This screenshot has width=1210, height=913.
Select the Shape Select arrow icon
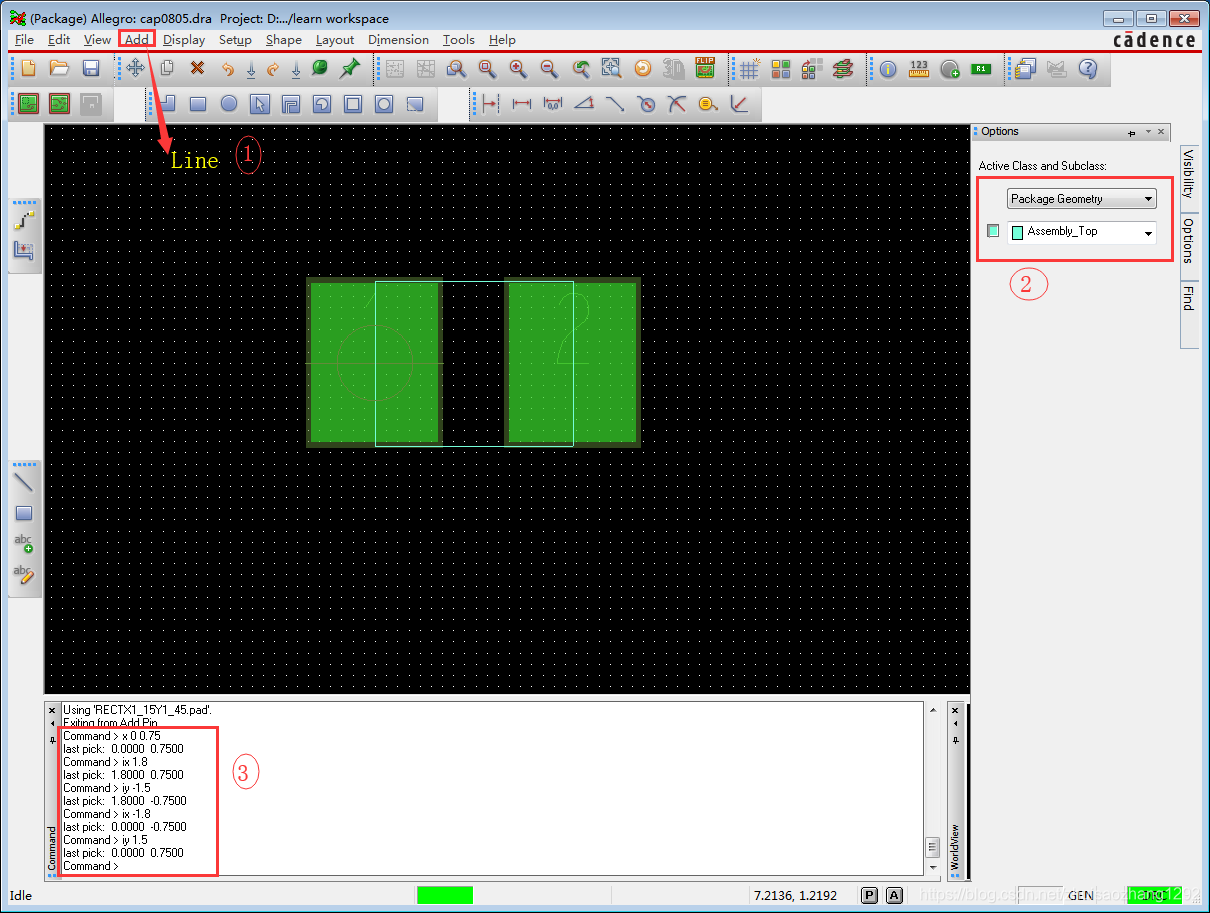(260, 104)
